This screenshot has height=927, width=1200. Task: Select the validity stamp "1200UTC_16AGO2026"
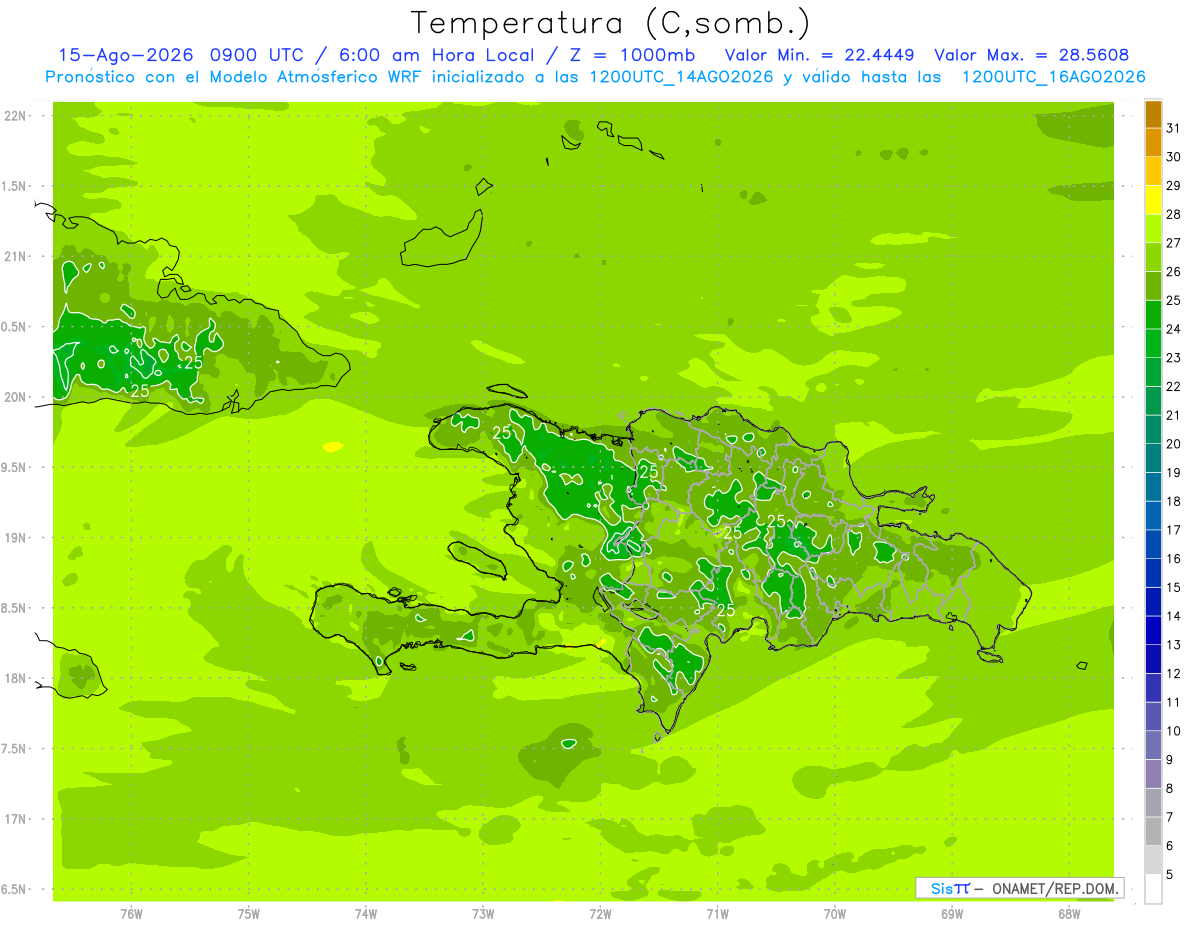(1053, 77)
